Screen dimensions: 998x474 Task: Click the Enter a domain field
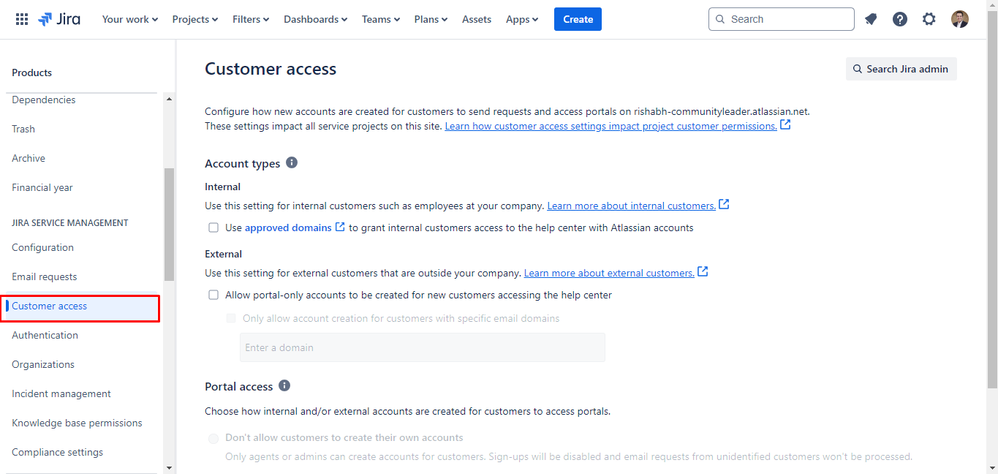pyautogui.click(x=423, y=347)
